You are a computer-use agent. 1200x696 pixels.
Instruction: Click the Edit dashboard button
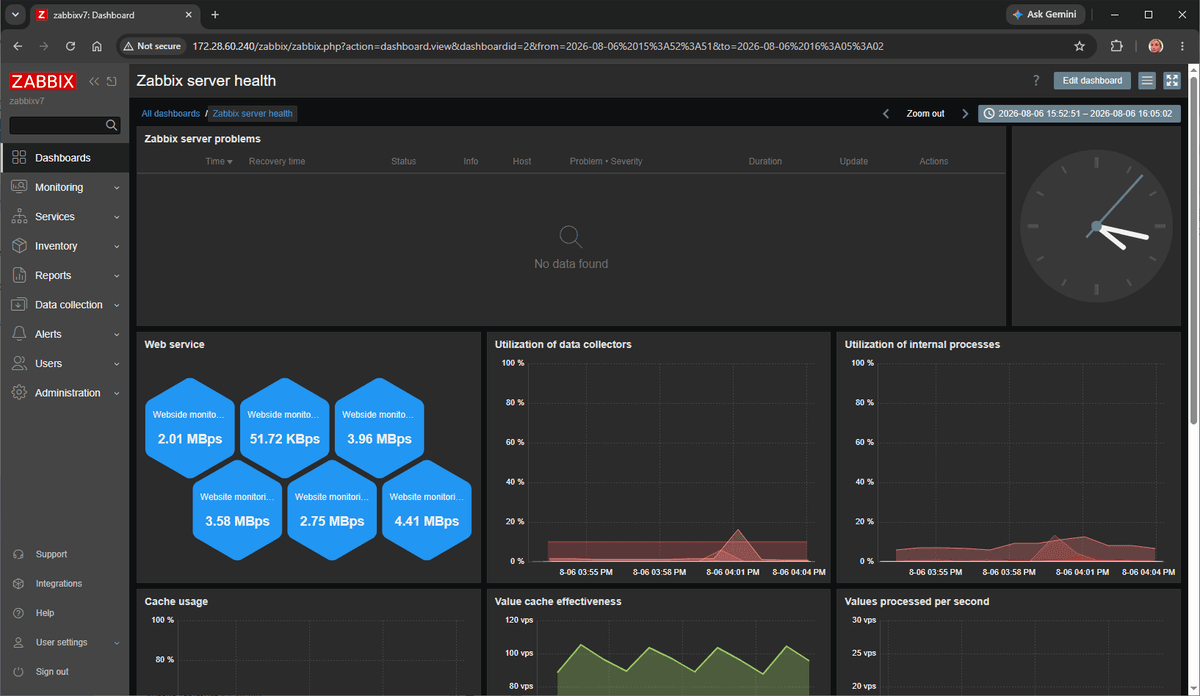tap(1092, 81)
